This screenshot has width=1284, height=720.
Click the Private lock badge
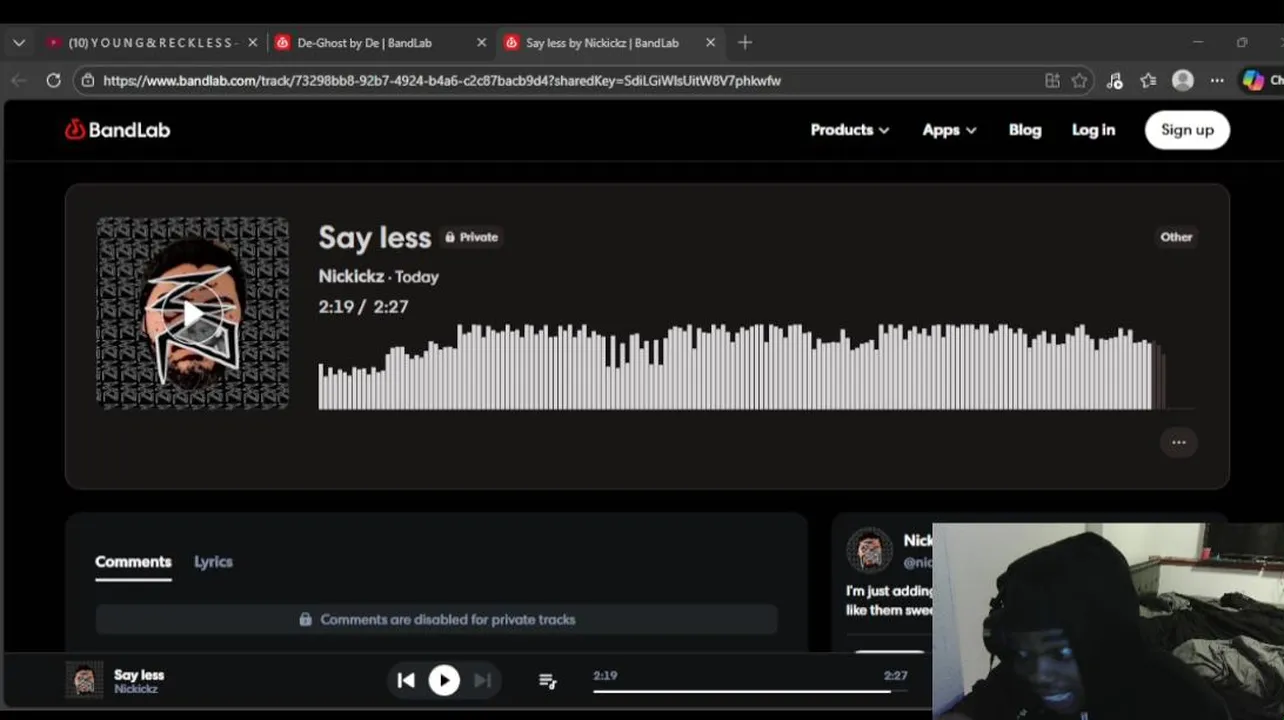tap(471, 237)
